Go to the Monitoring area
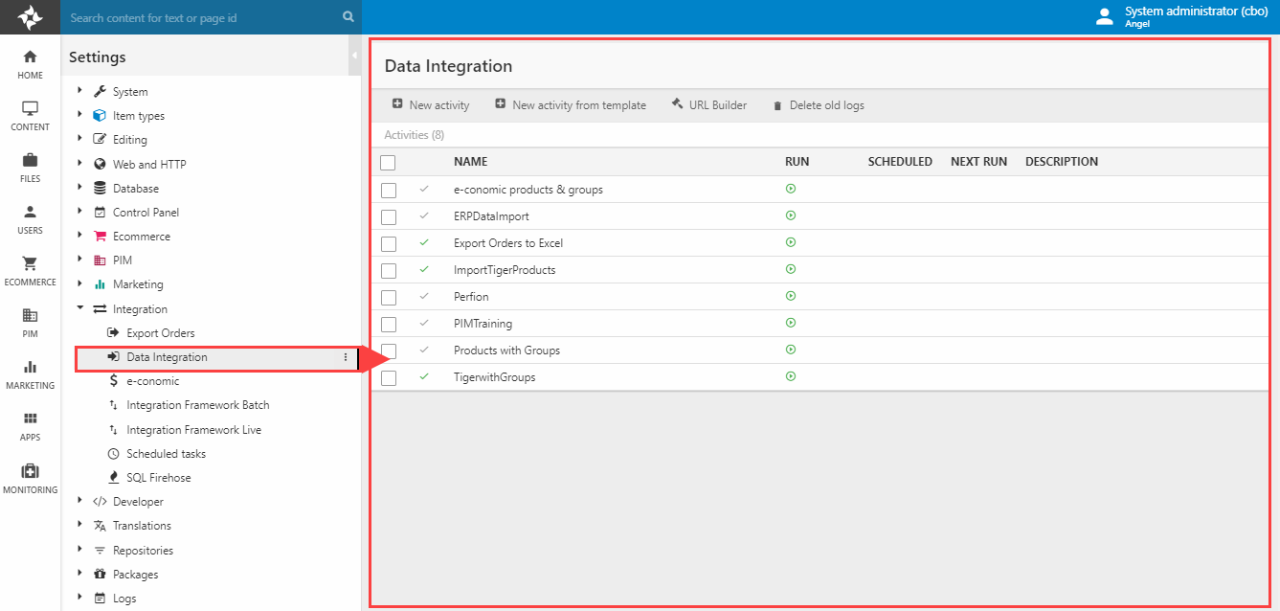Screen dimensions: 1280x611 coord(30,477)
